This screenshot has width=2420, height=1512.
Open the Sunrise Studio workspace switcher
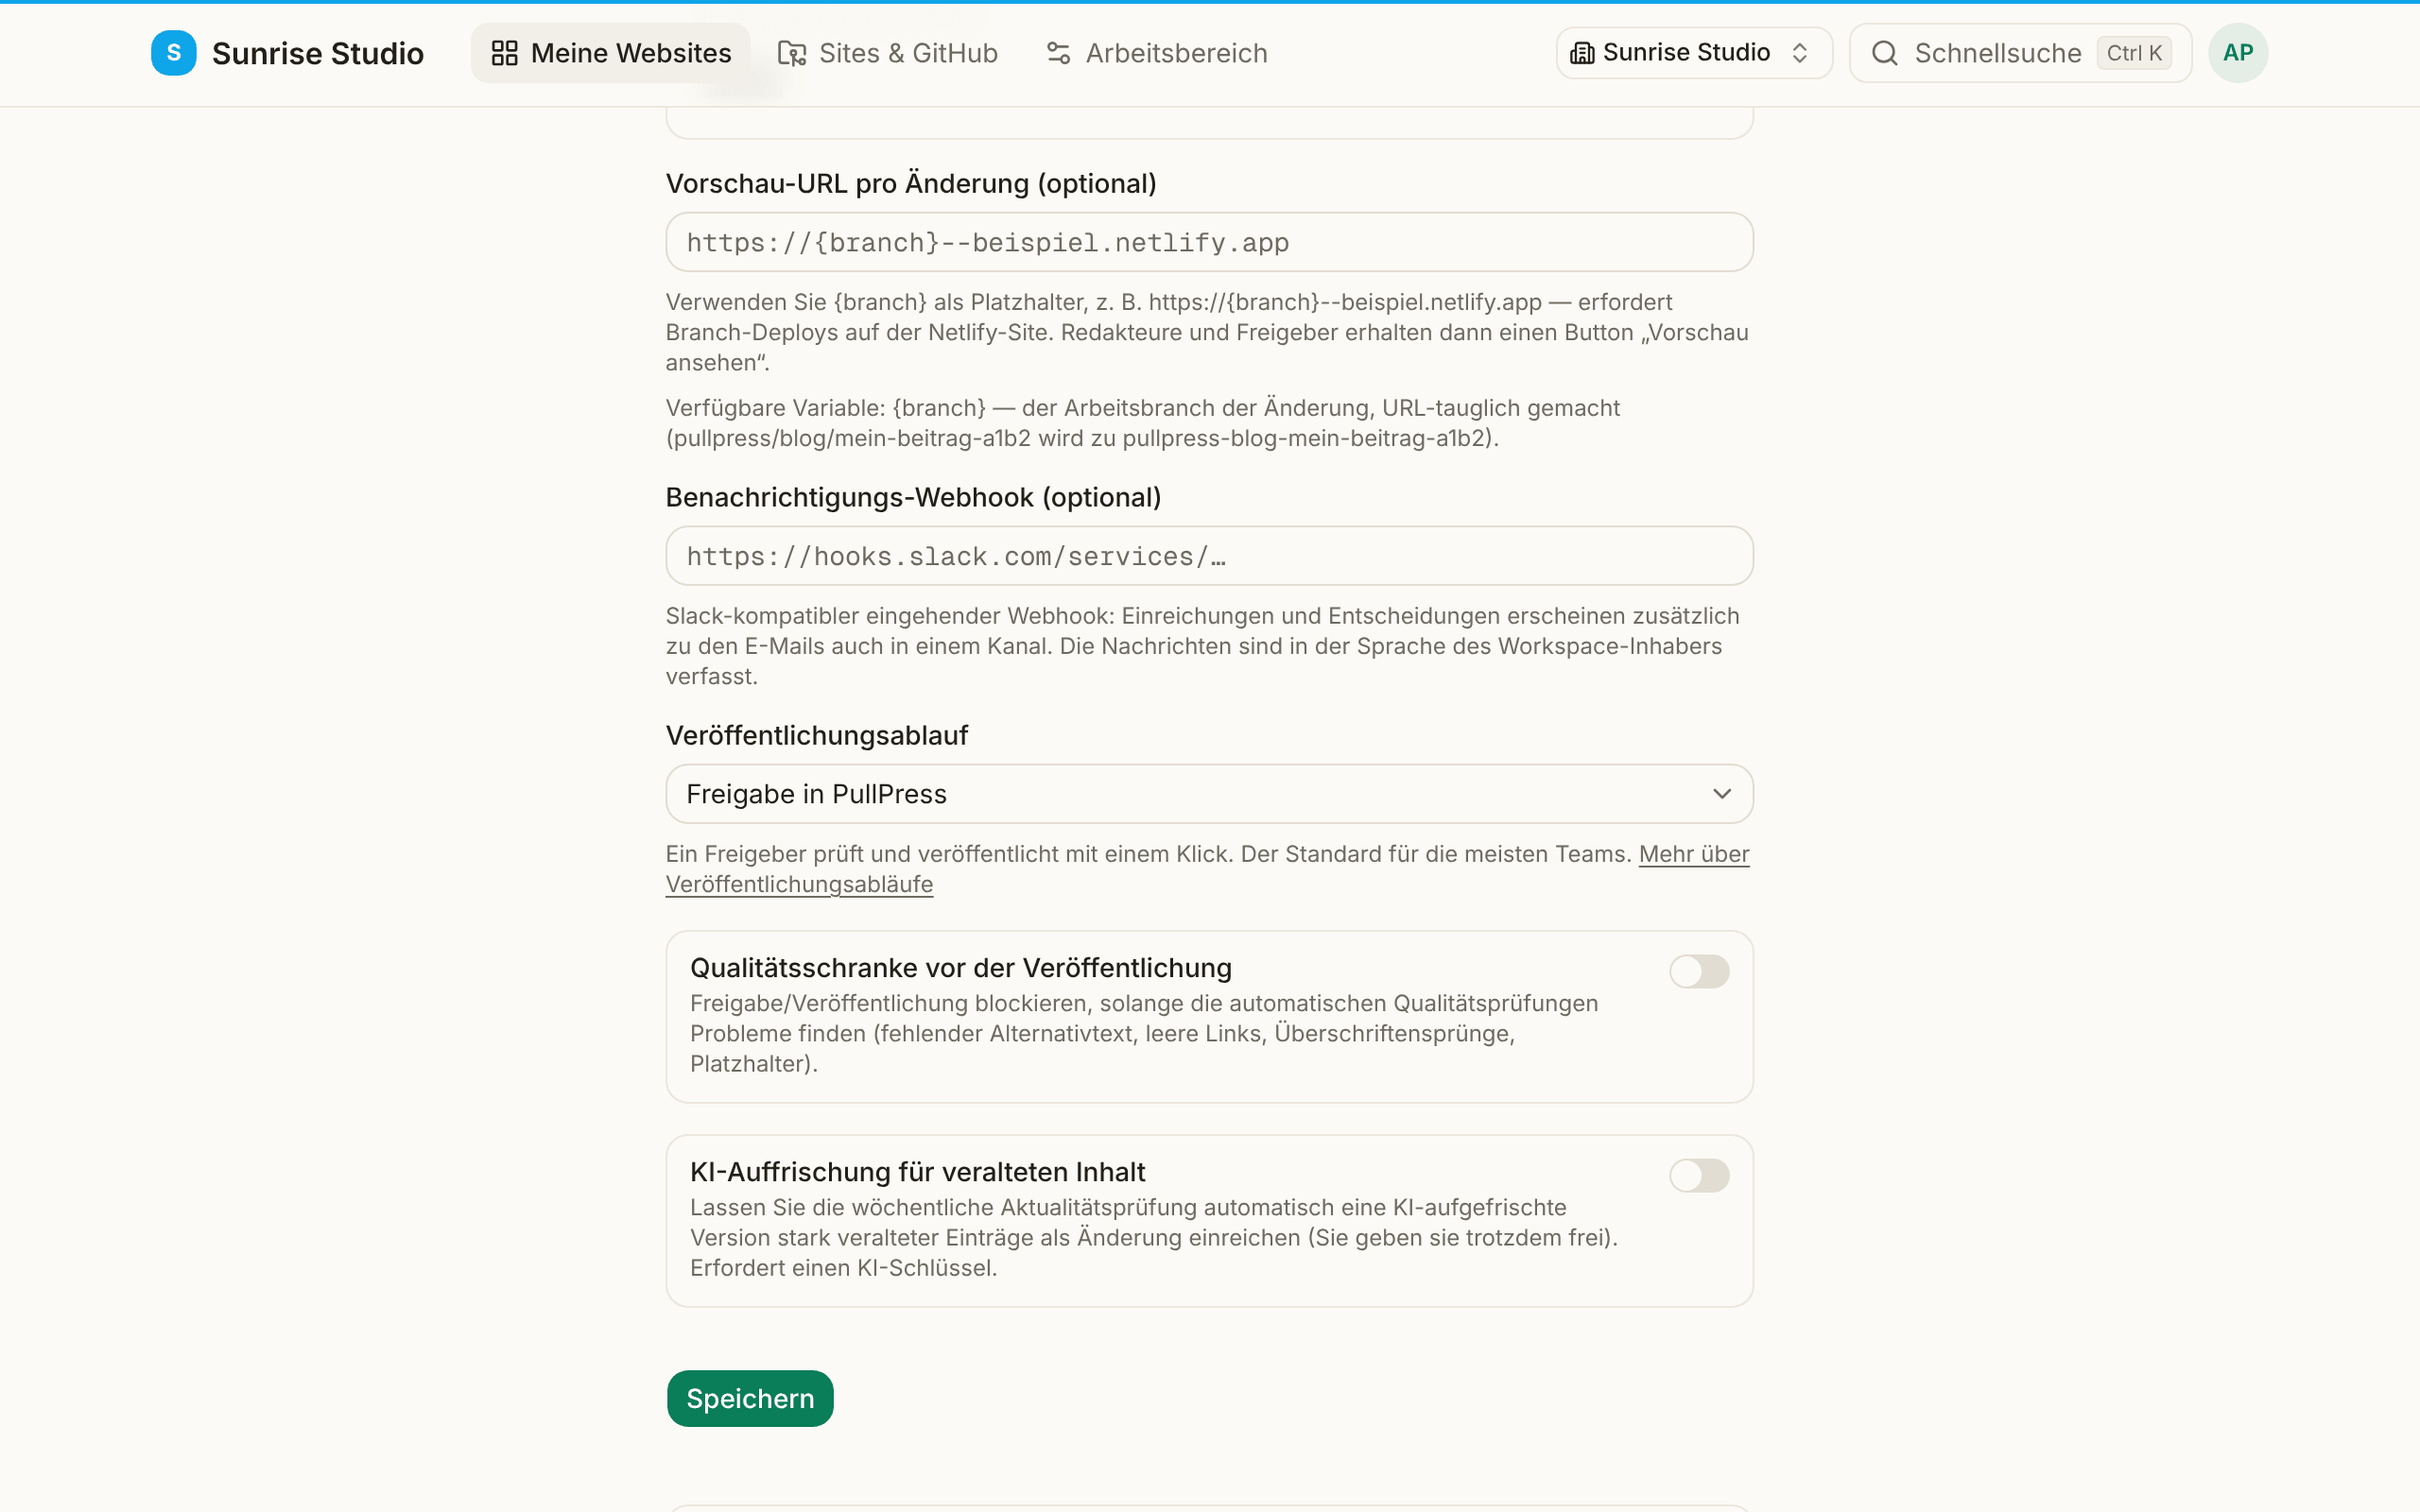(1694, 53)
